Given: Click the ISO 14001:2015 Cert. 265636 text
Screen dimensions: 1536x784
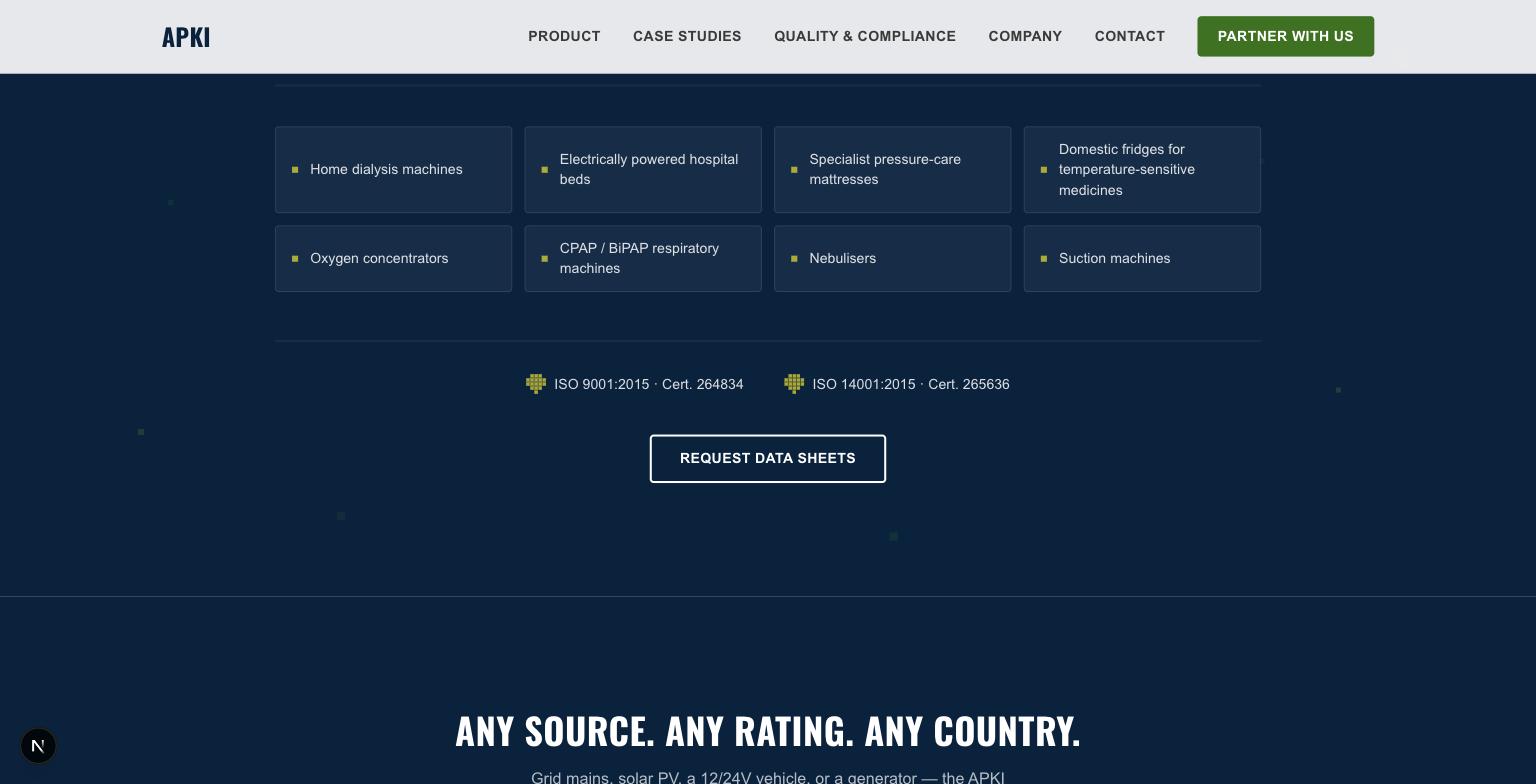Looking at the screenshot, I should (x=911, y=385).
